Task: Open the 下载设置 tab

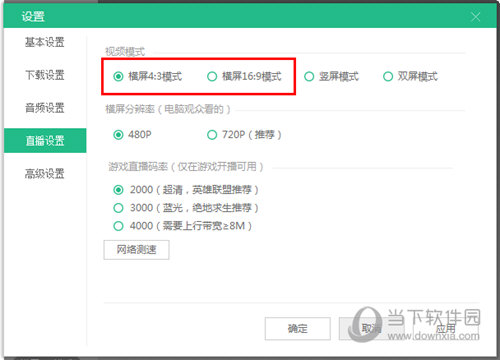Action: coord(45,75)
